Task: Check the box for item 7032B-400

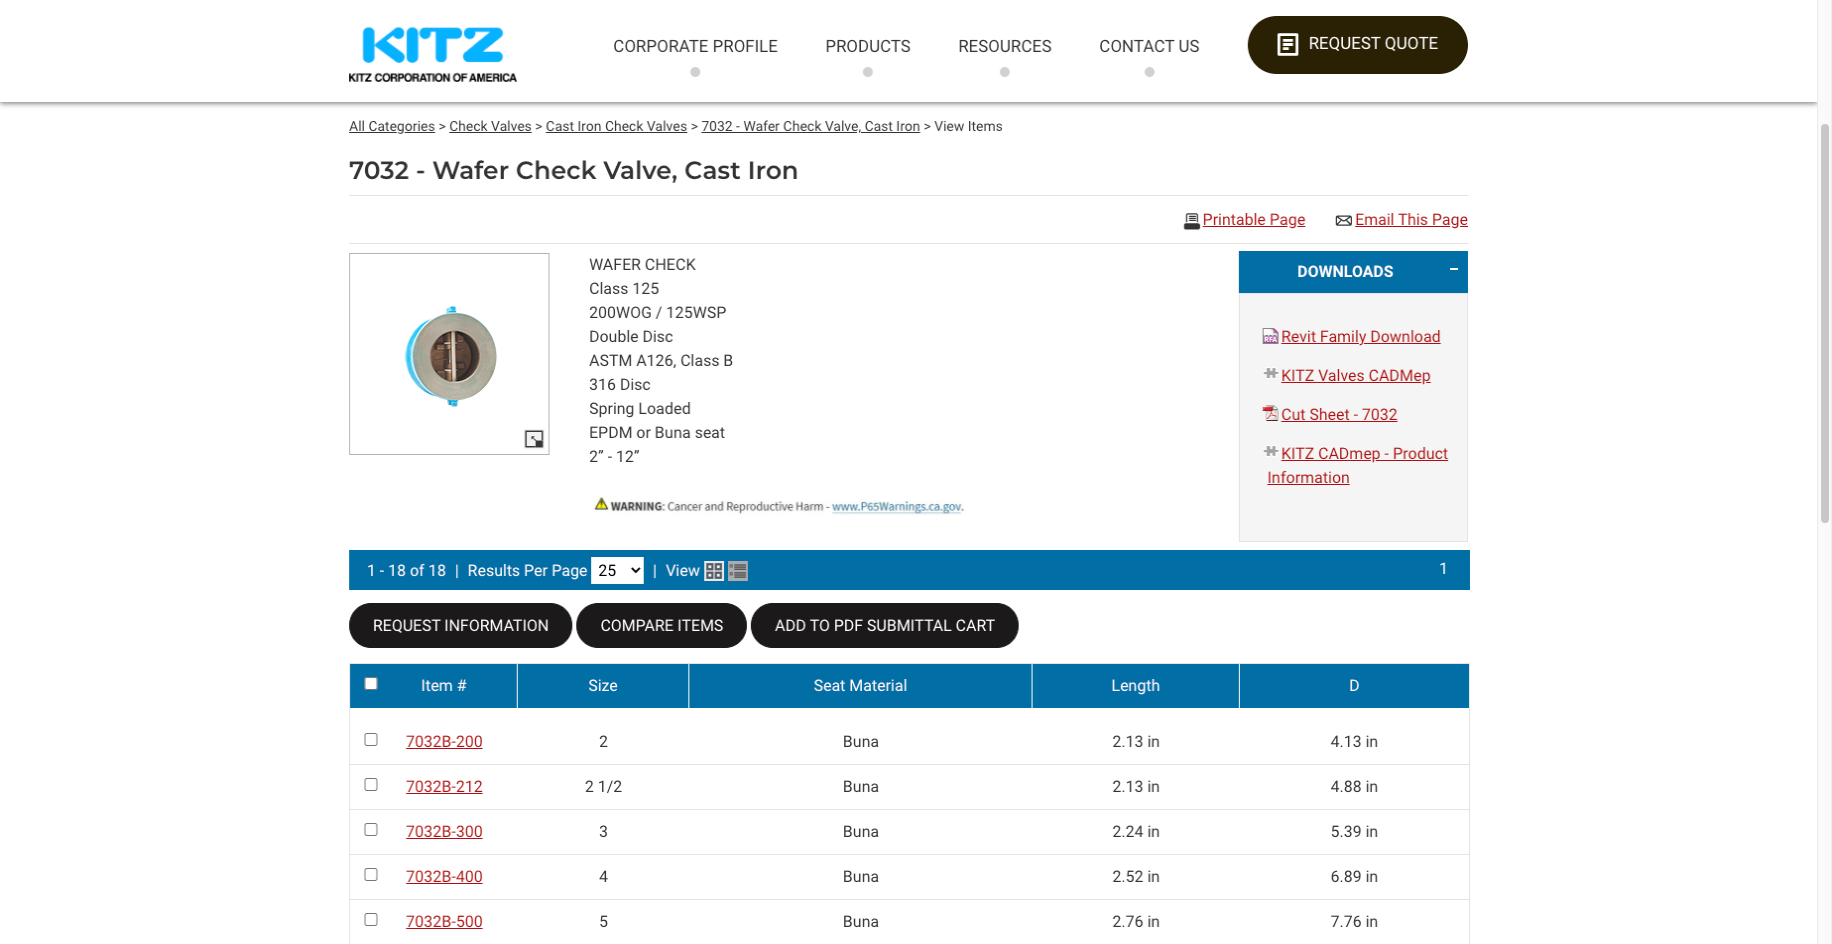Action: [x=371, y=875]
